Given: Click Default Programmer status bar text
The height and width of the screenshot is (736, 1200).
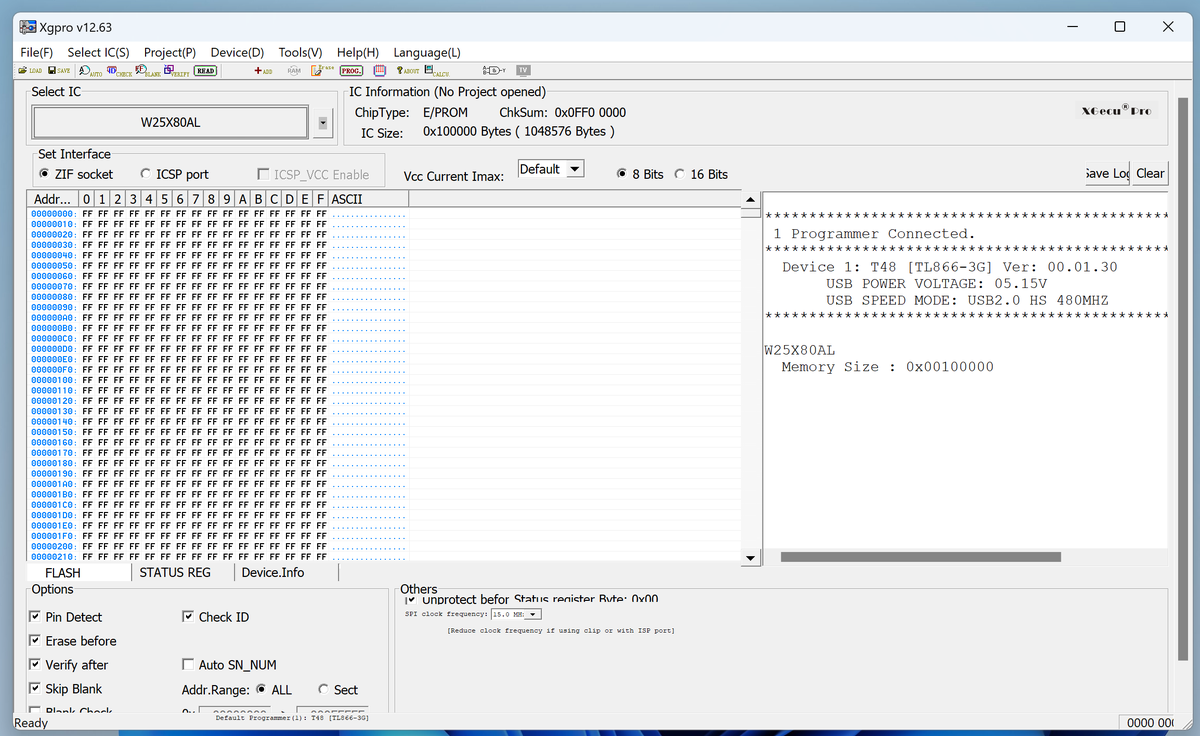Looking at the screenshot, I should (292, 717).
